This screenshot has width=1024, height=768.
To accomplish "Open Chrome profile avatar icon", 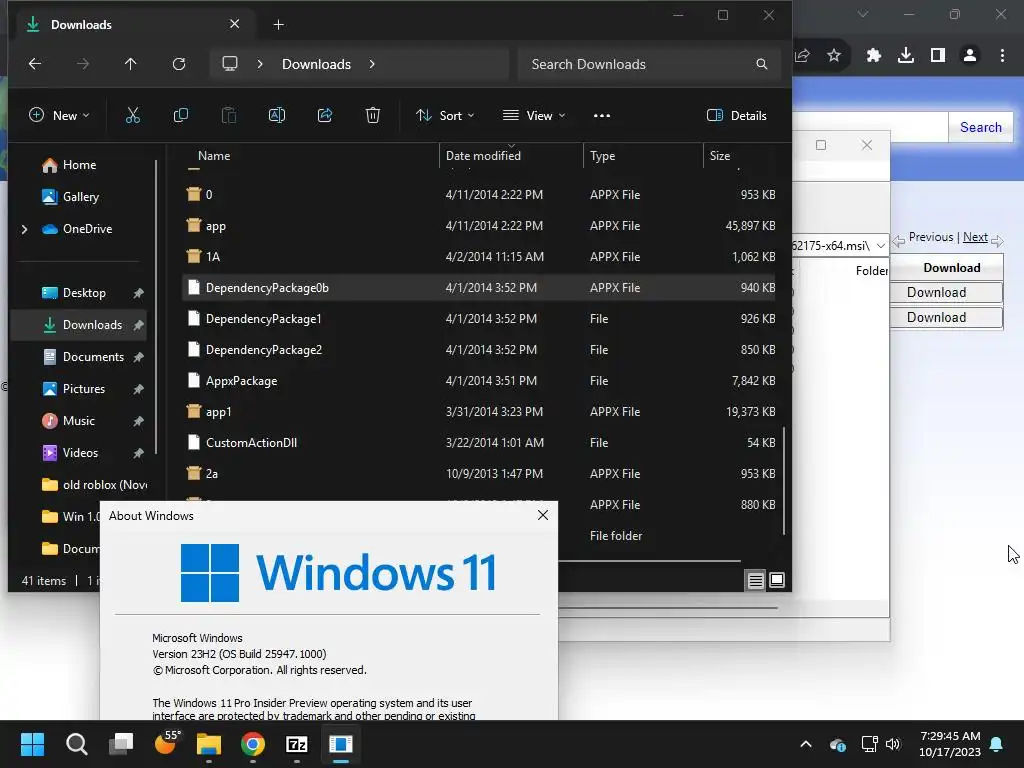I will (x=970, y=56).
